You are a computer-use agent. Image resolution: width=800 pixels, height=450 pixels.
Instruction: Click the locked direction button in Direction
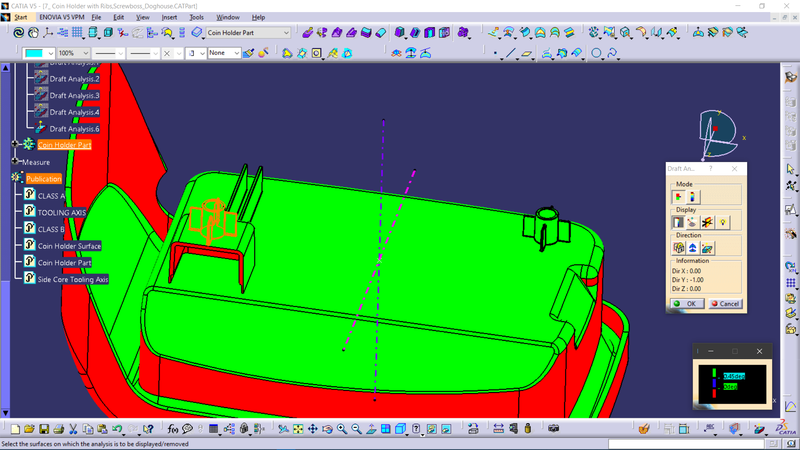click(x=679, y=248)
